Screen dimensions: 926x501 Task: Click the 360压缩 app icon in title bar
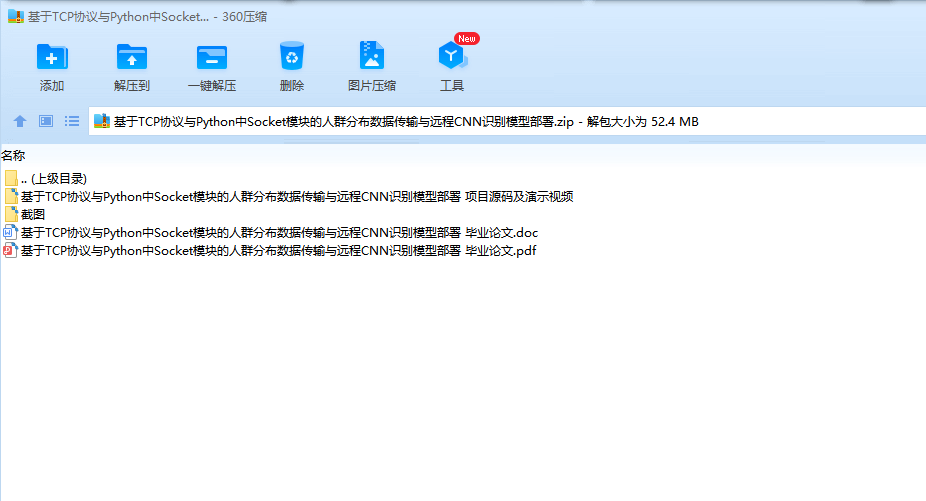coord(15,16)
